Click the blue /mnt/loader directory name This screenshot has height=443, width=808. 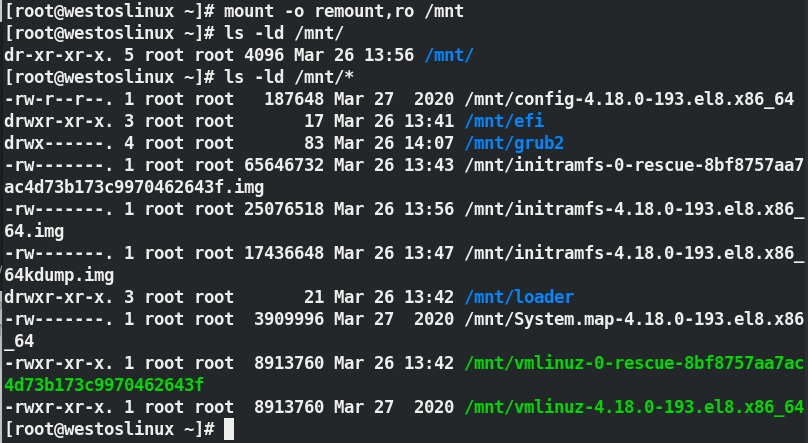click(x=519, y=297)
